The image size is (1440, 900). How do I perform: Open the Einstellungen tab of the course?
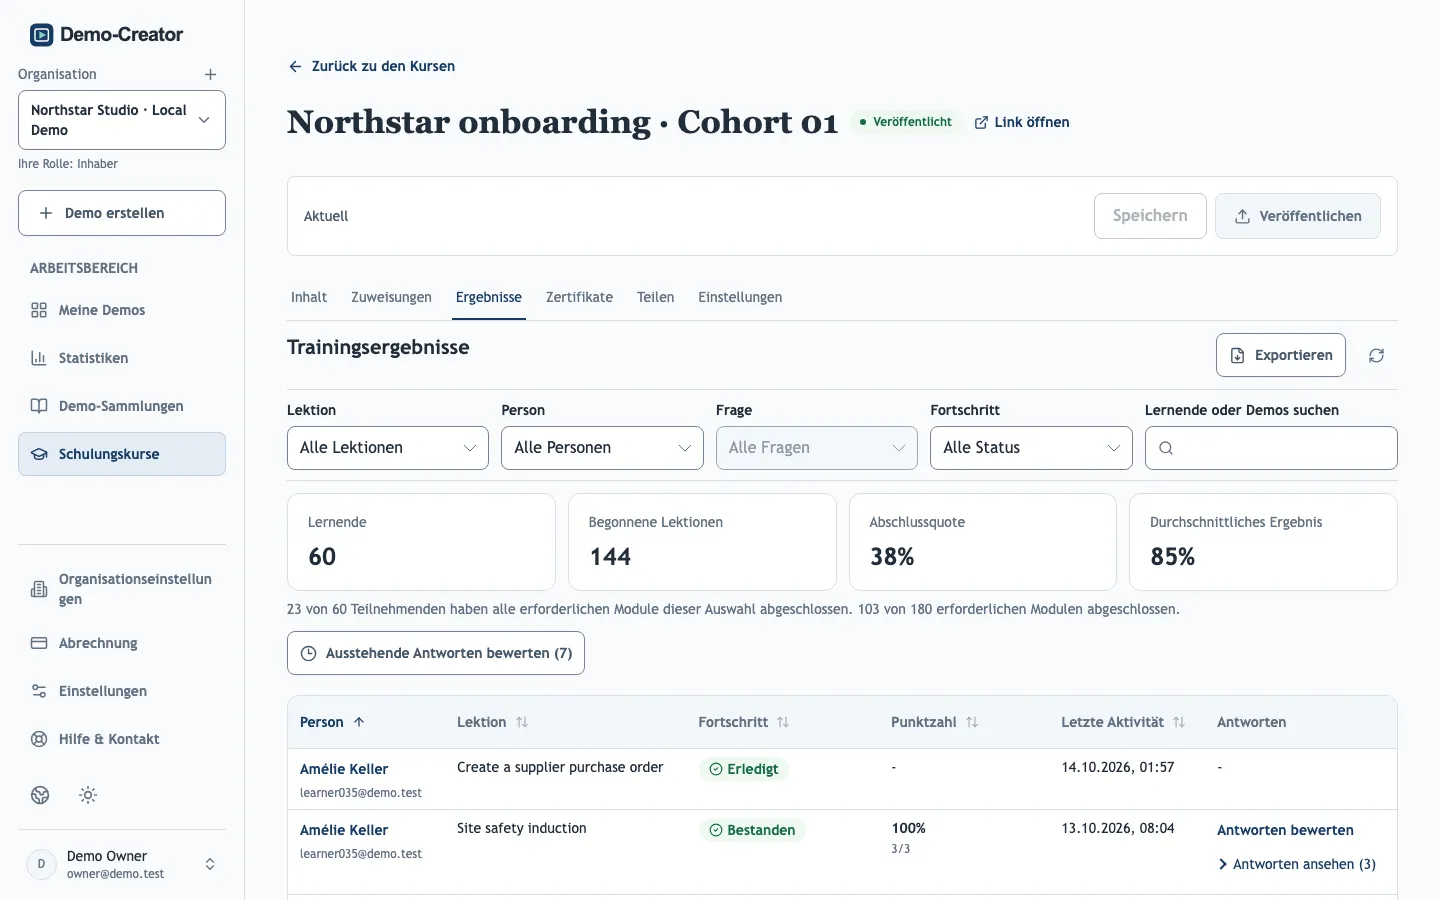(x=740, y=297)
